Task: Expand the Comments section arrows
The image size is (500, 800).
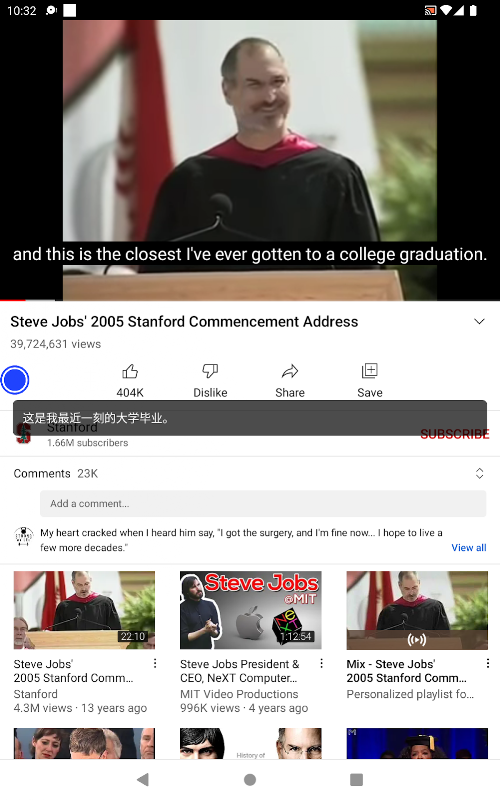Action: click(x=479, y=473)
